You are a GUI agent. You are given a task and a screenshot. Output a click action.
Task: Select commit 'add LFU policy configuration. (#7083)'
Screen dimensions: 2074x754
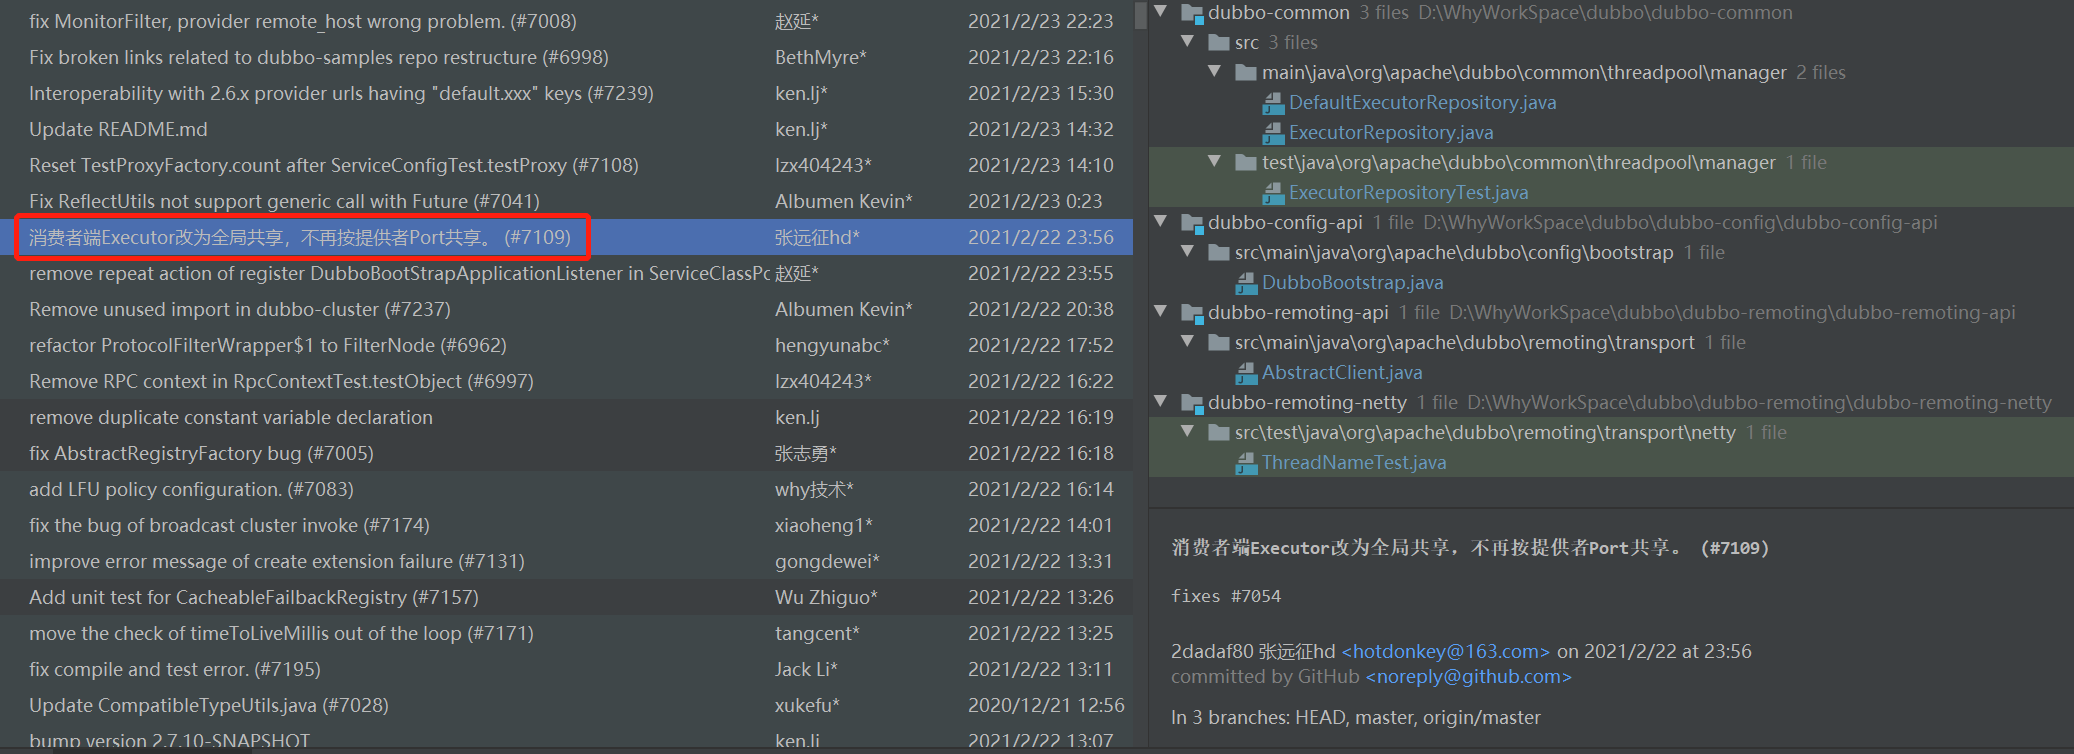(566, 489)
